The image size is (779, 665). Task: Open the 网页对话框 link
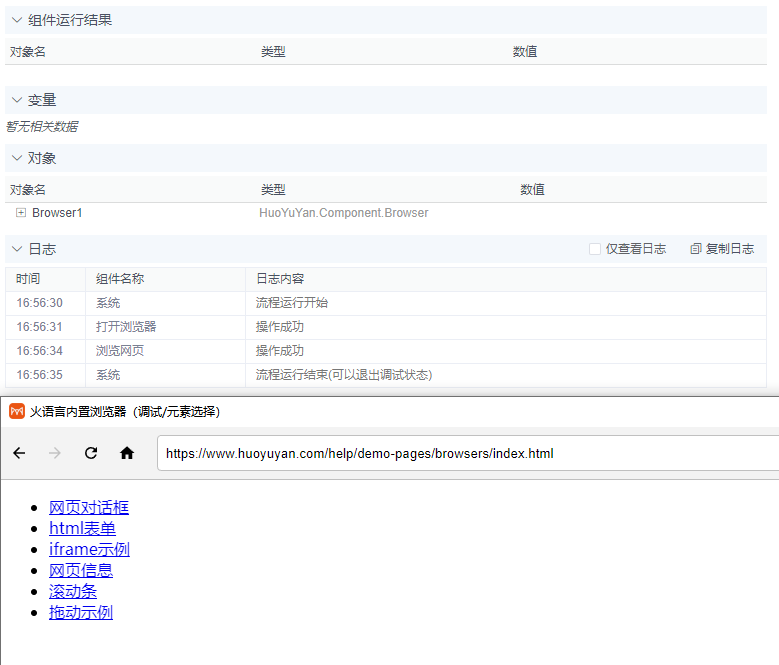pyautogui.click(x=89, y=507)
